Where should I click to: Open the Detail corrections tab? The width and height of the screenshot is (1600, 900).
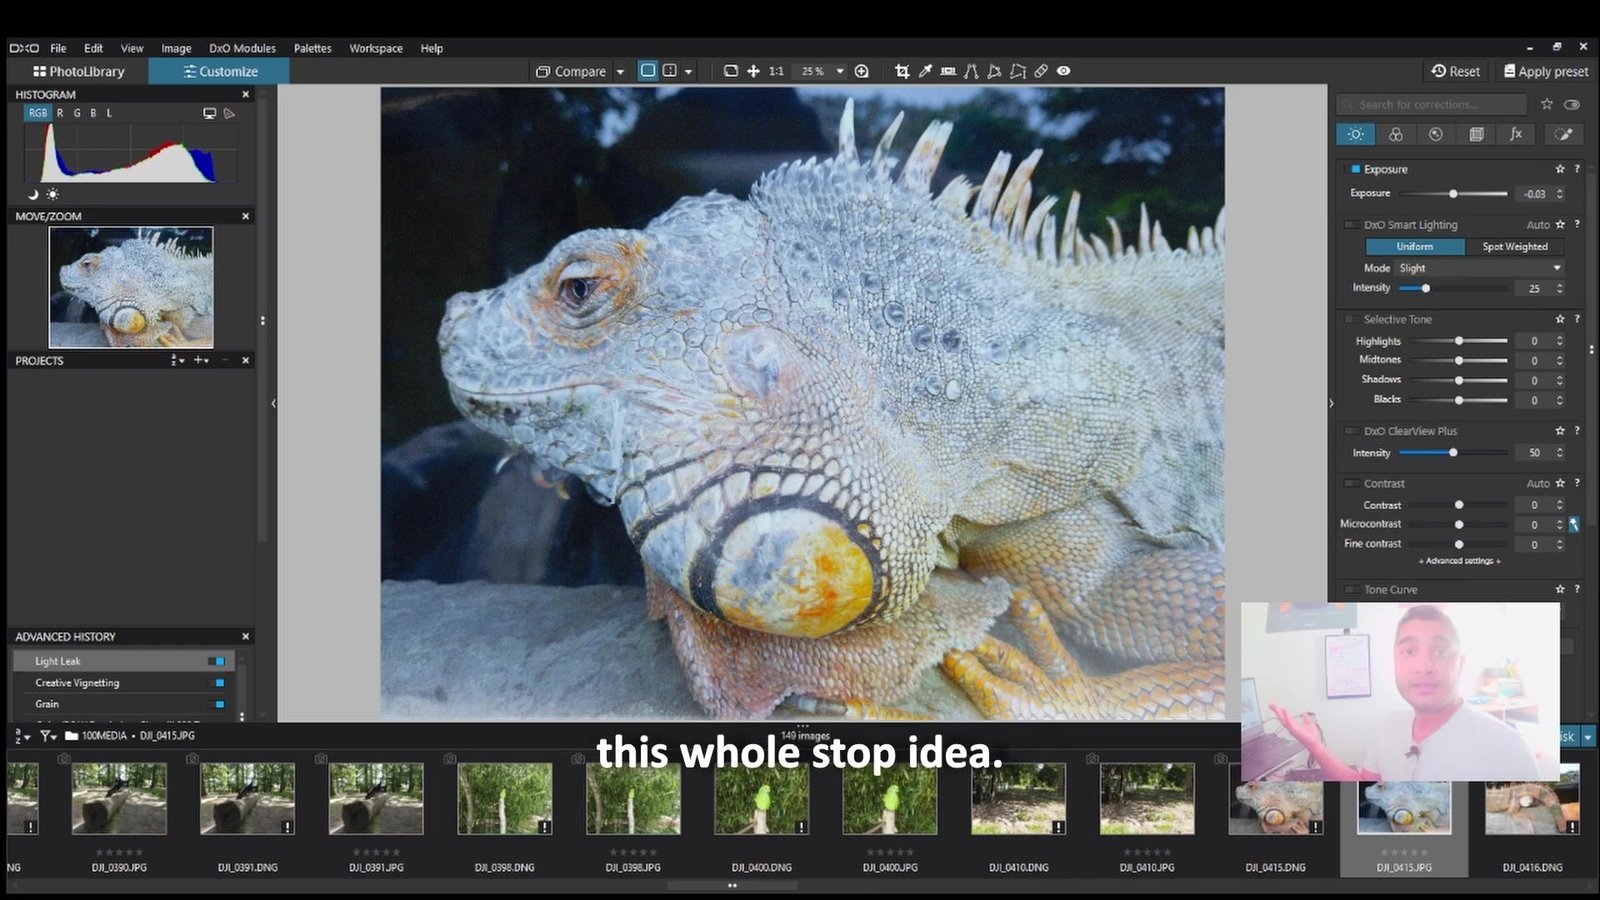click(x=1436, y=134)
